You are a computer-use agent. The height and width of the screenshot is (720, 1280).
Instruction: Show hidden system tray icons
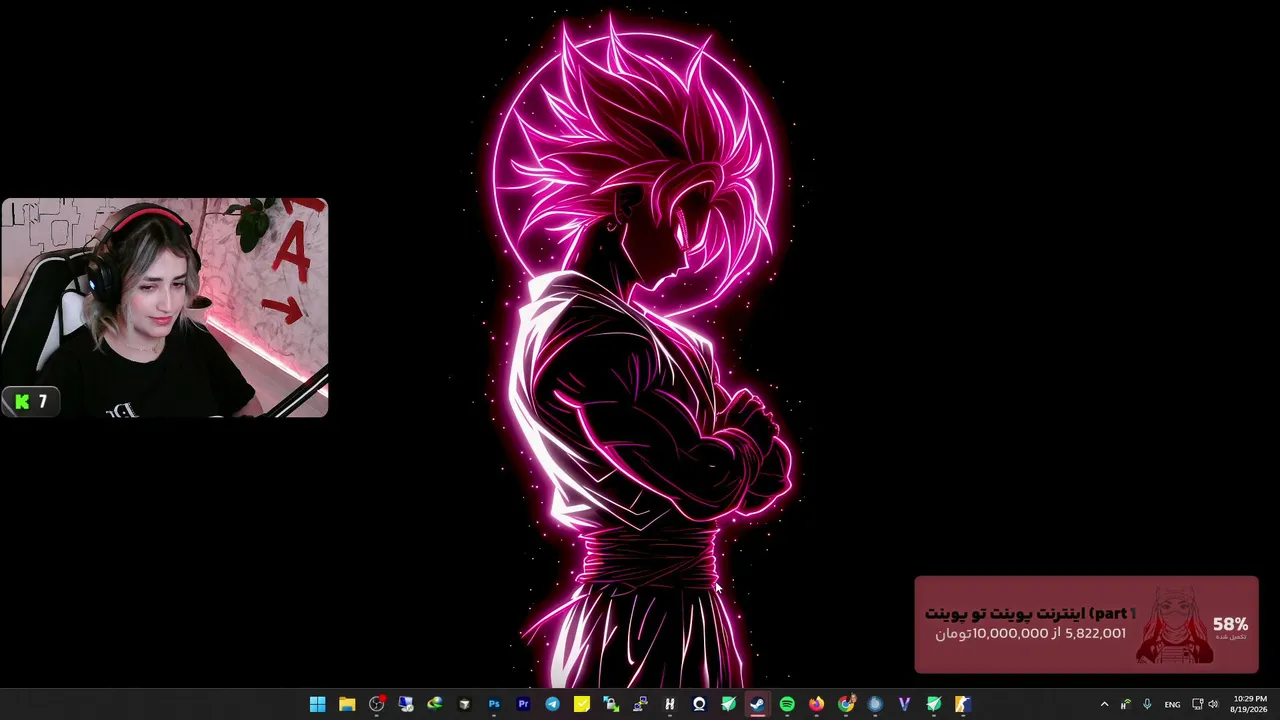point(1104,704)
